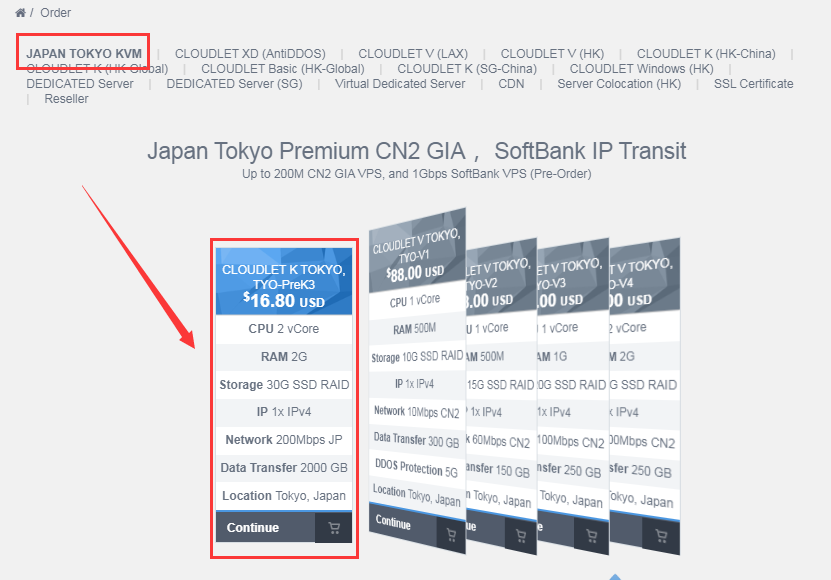The image size is (831, 580).
Task: Click the 'Order' breadcrumb text
Action: pos(55,13)
